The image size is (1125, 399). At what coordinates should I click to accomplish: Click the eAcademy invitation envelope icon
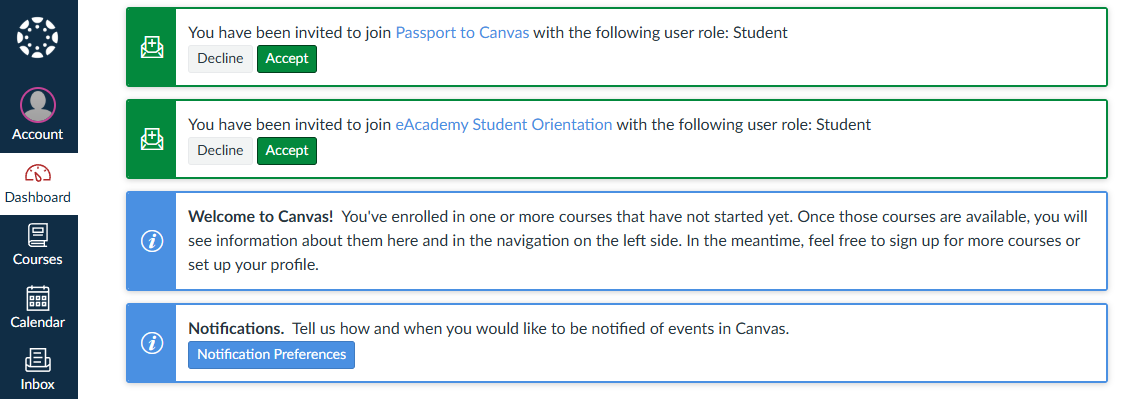pos(151,139)
